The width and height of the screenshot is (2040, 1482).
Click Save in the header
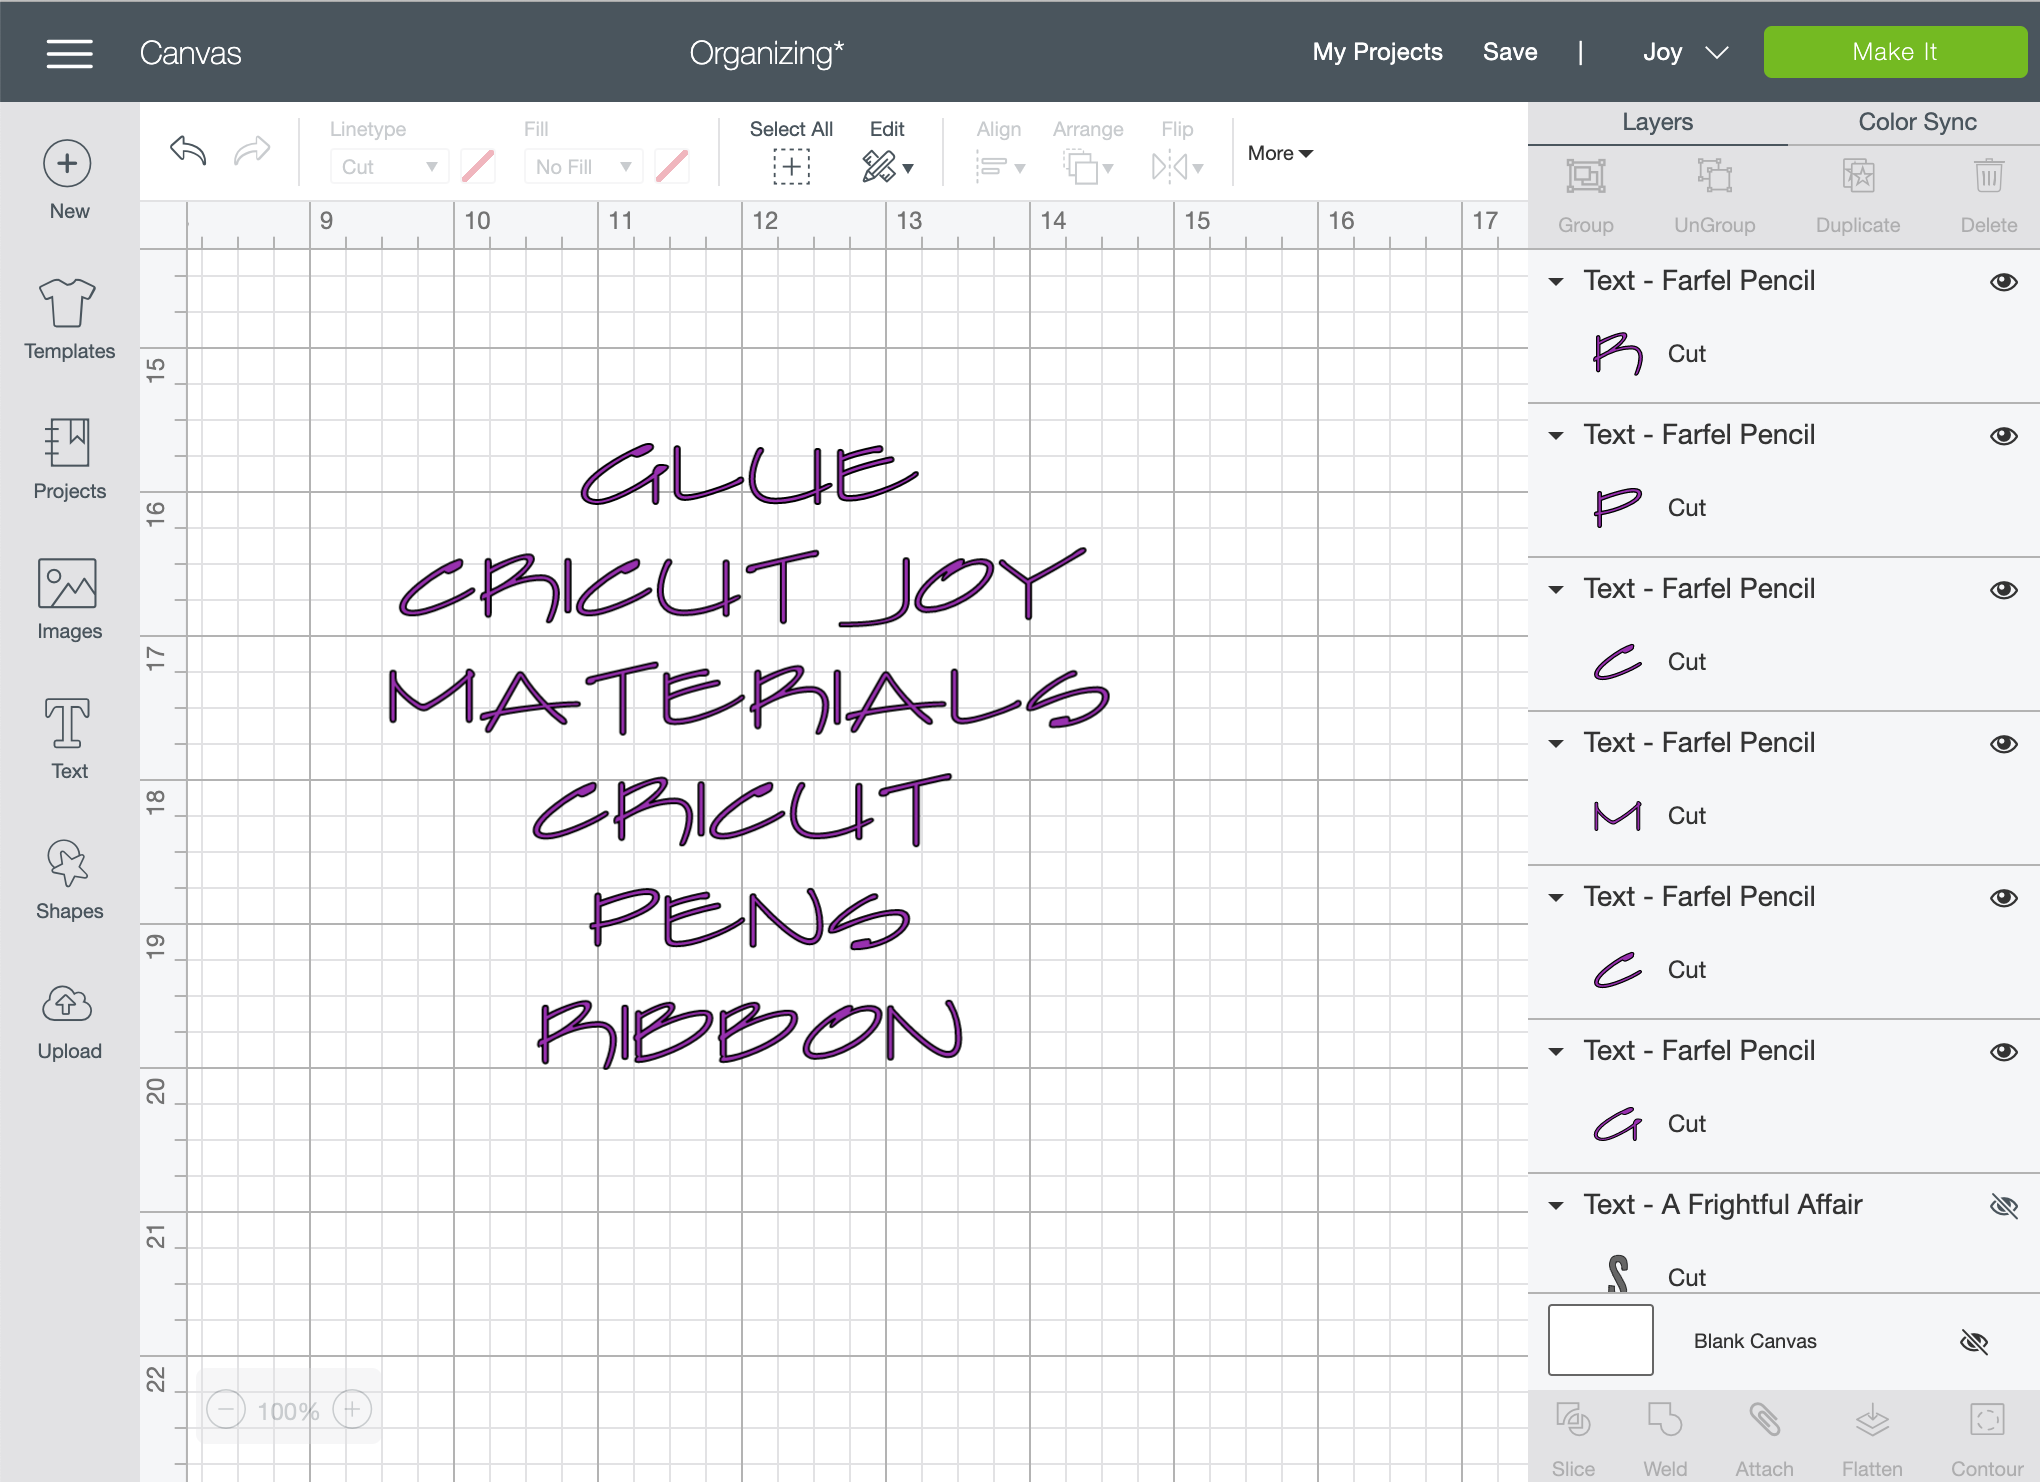(1510, 52)
